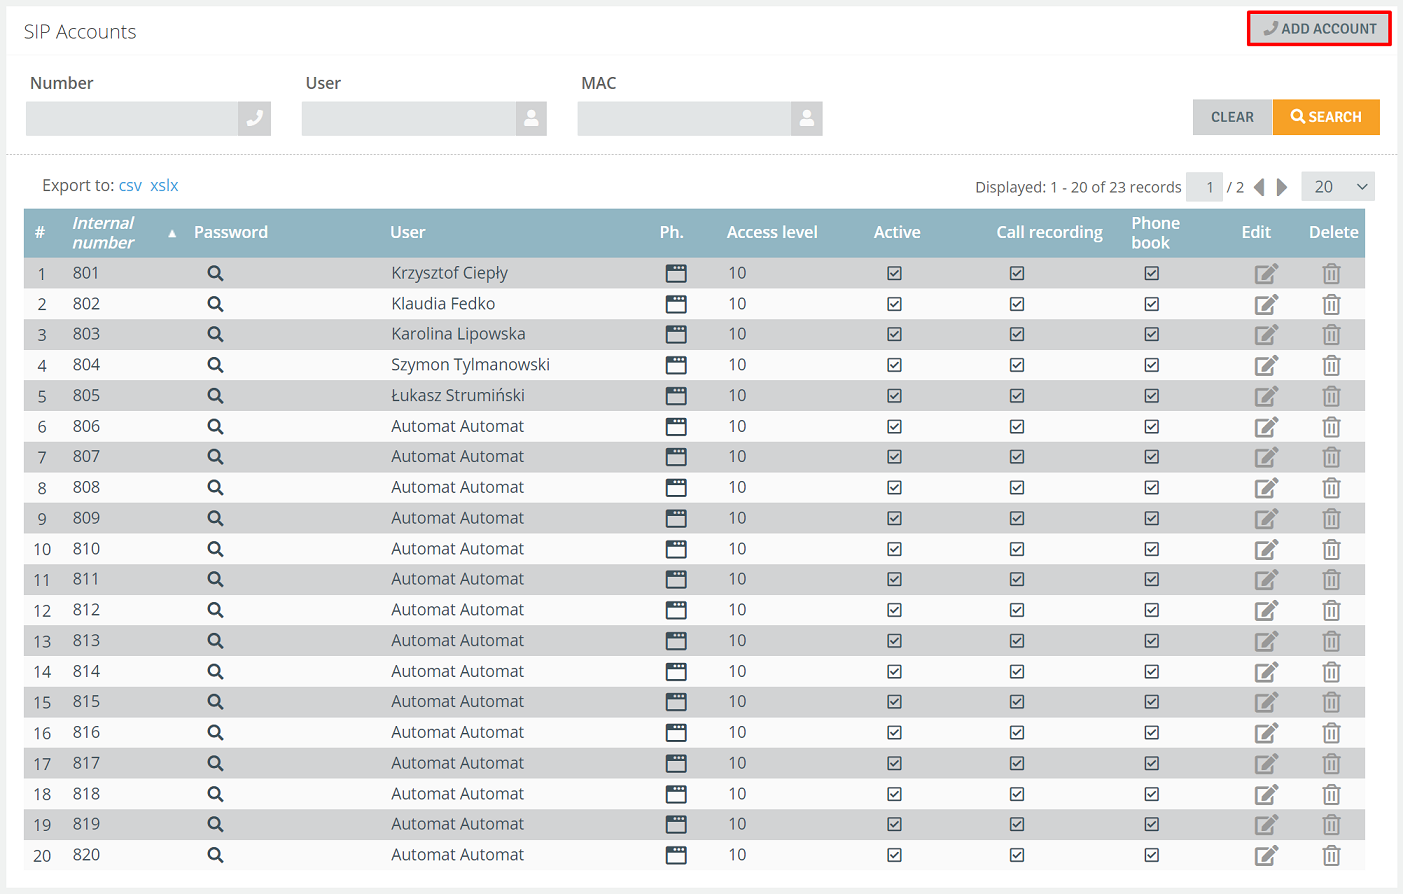Delete account 809
This screenshot has height=894, width=1403.
1331,519
